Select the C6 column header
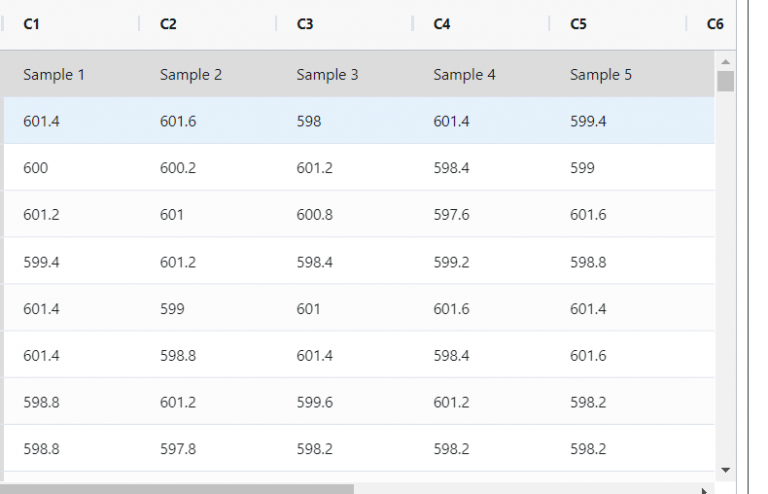 click(714, 24)
